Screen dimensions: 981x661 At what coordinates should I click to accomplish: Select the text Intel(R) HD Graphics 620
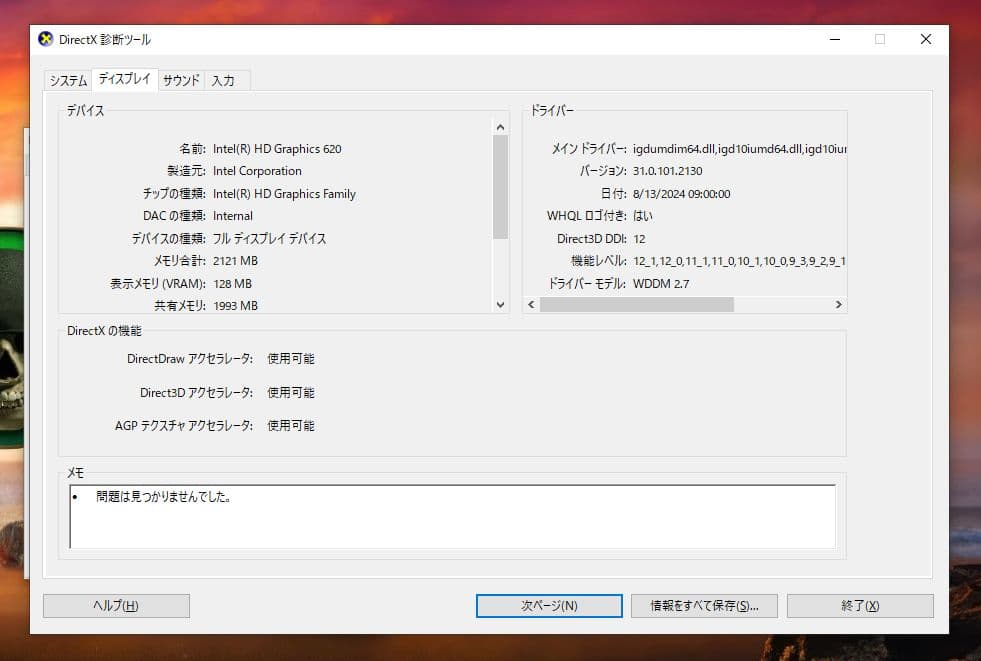point(276,148)
